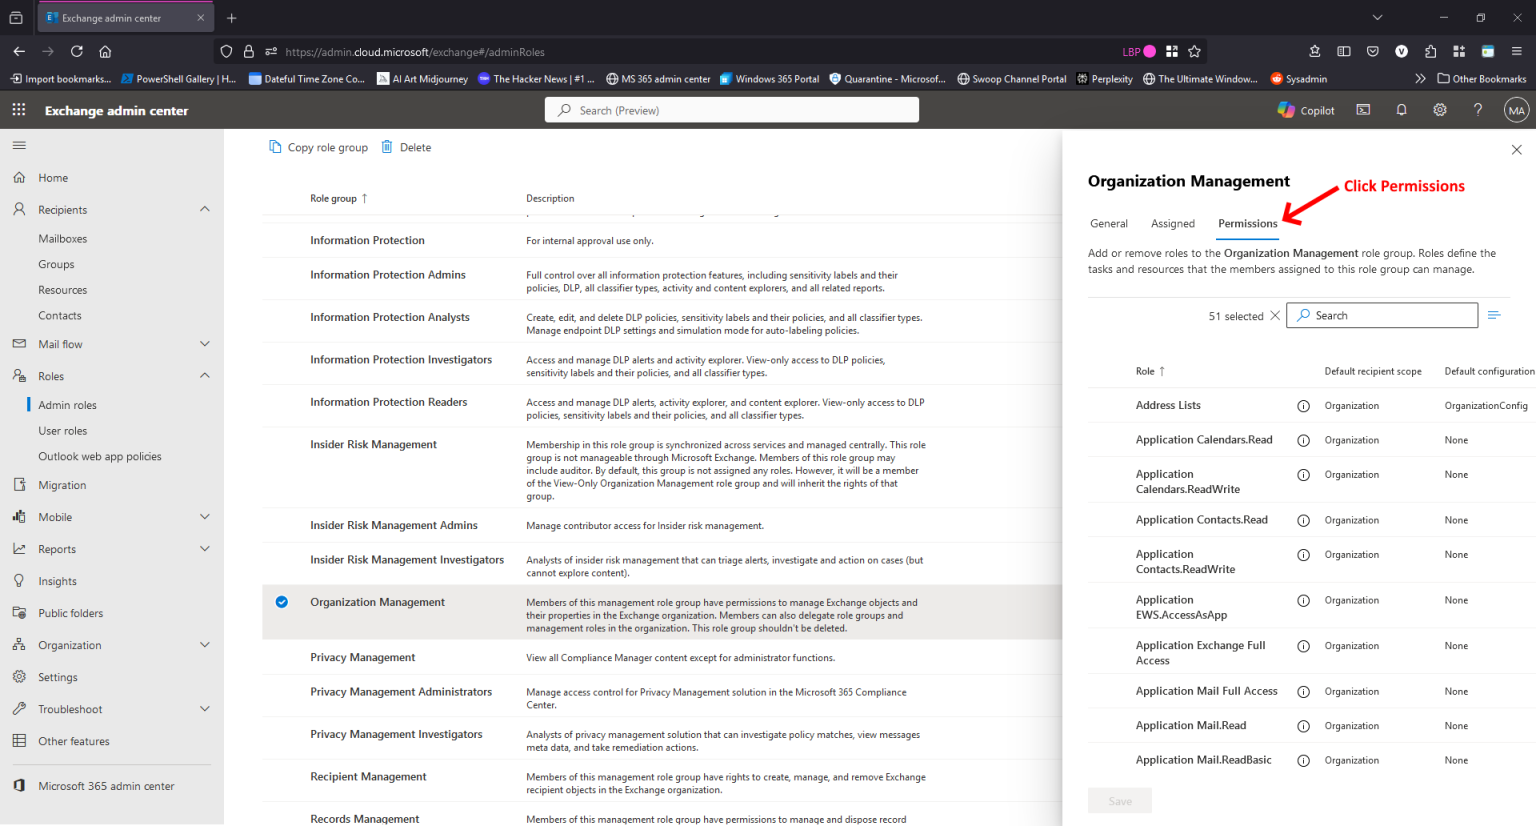Open Other Bookmarks folder
This screenshot has height=826, width=1536.
(x=1482, y=79)
